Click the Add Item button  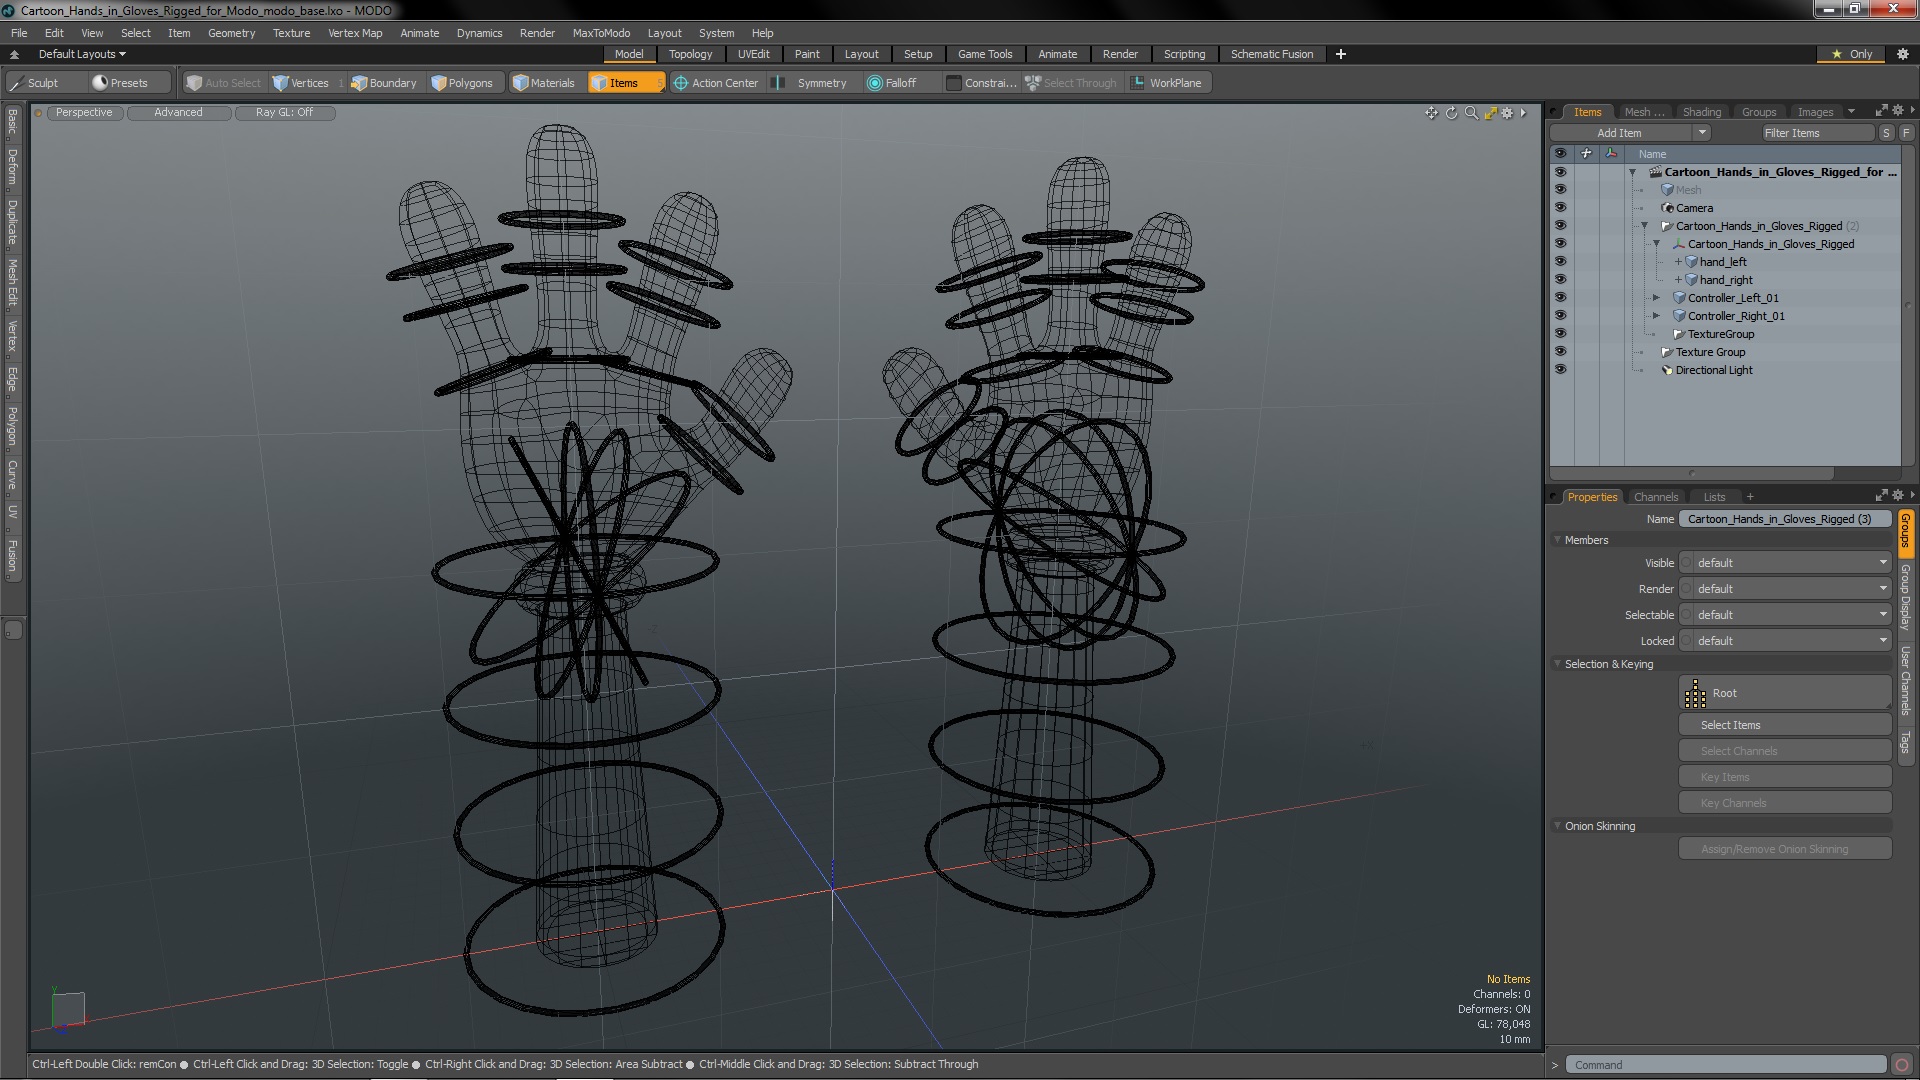[x=1619, y=133]
